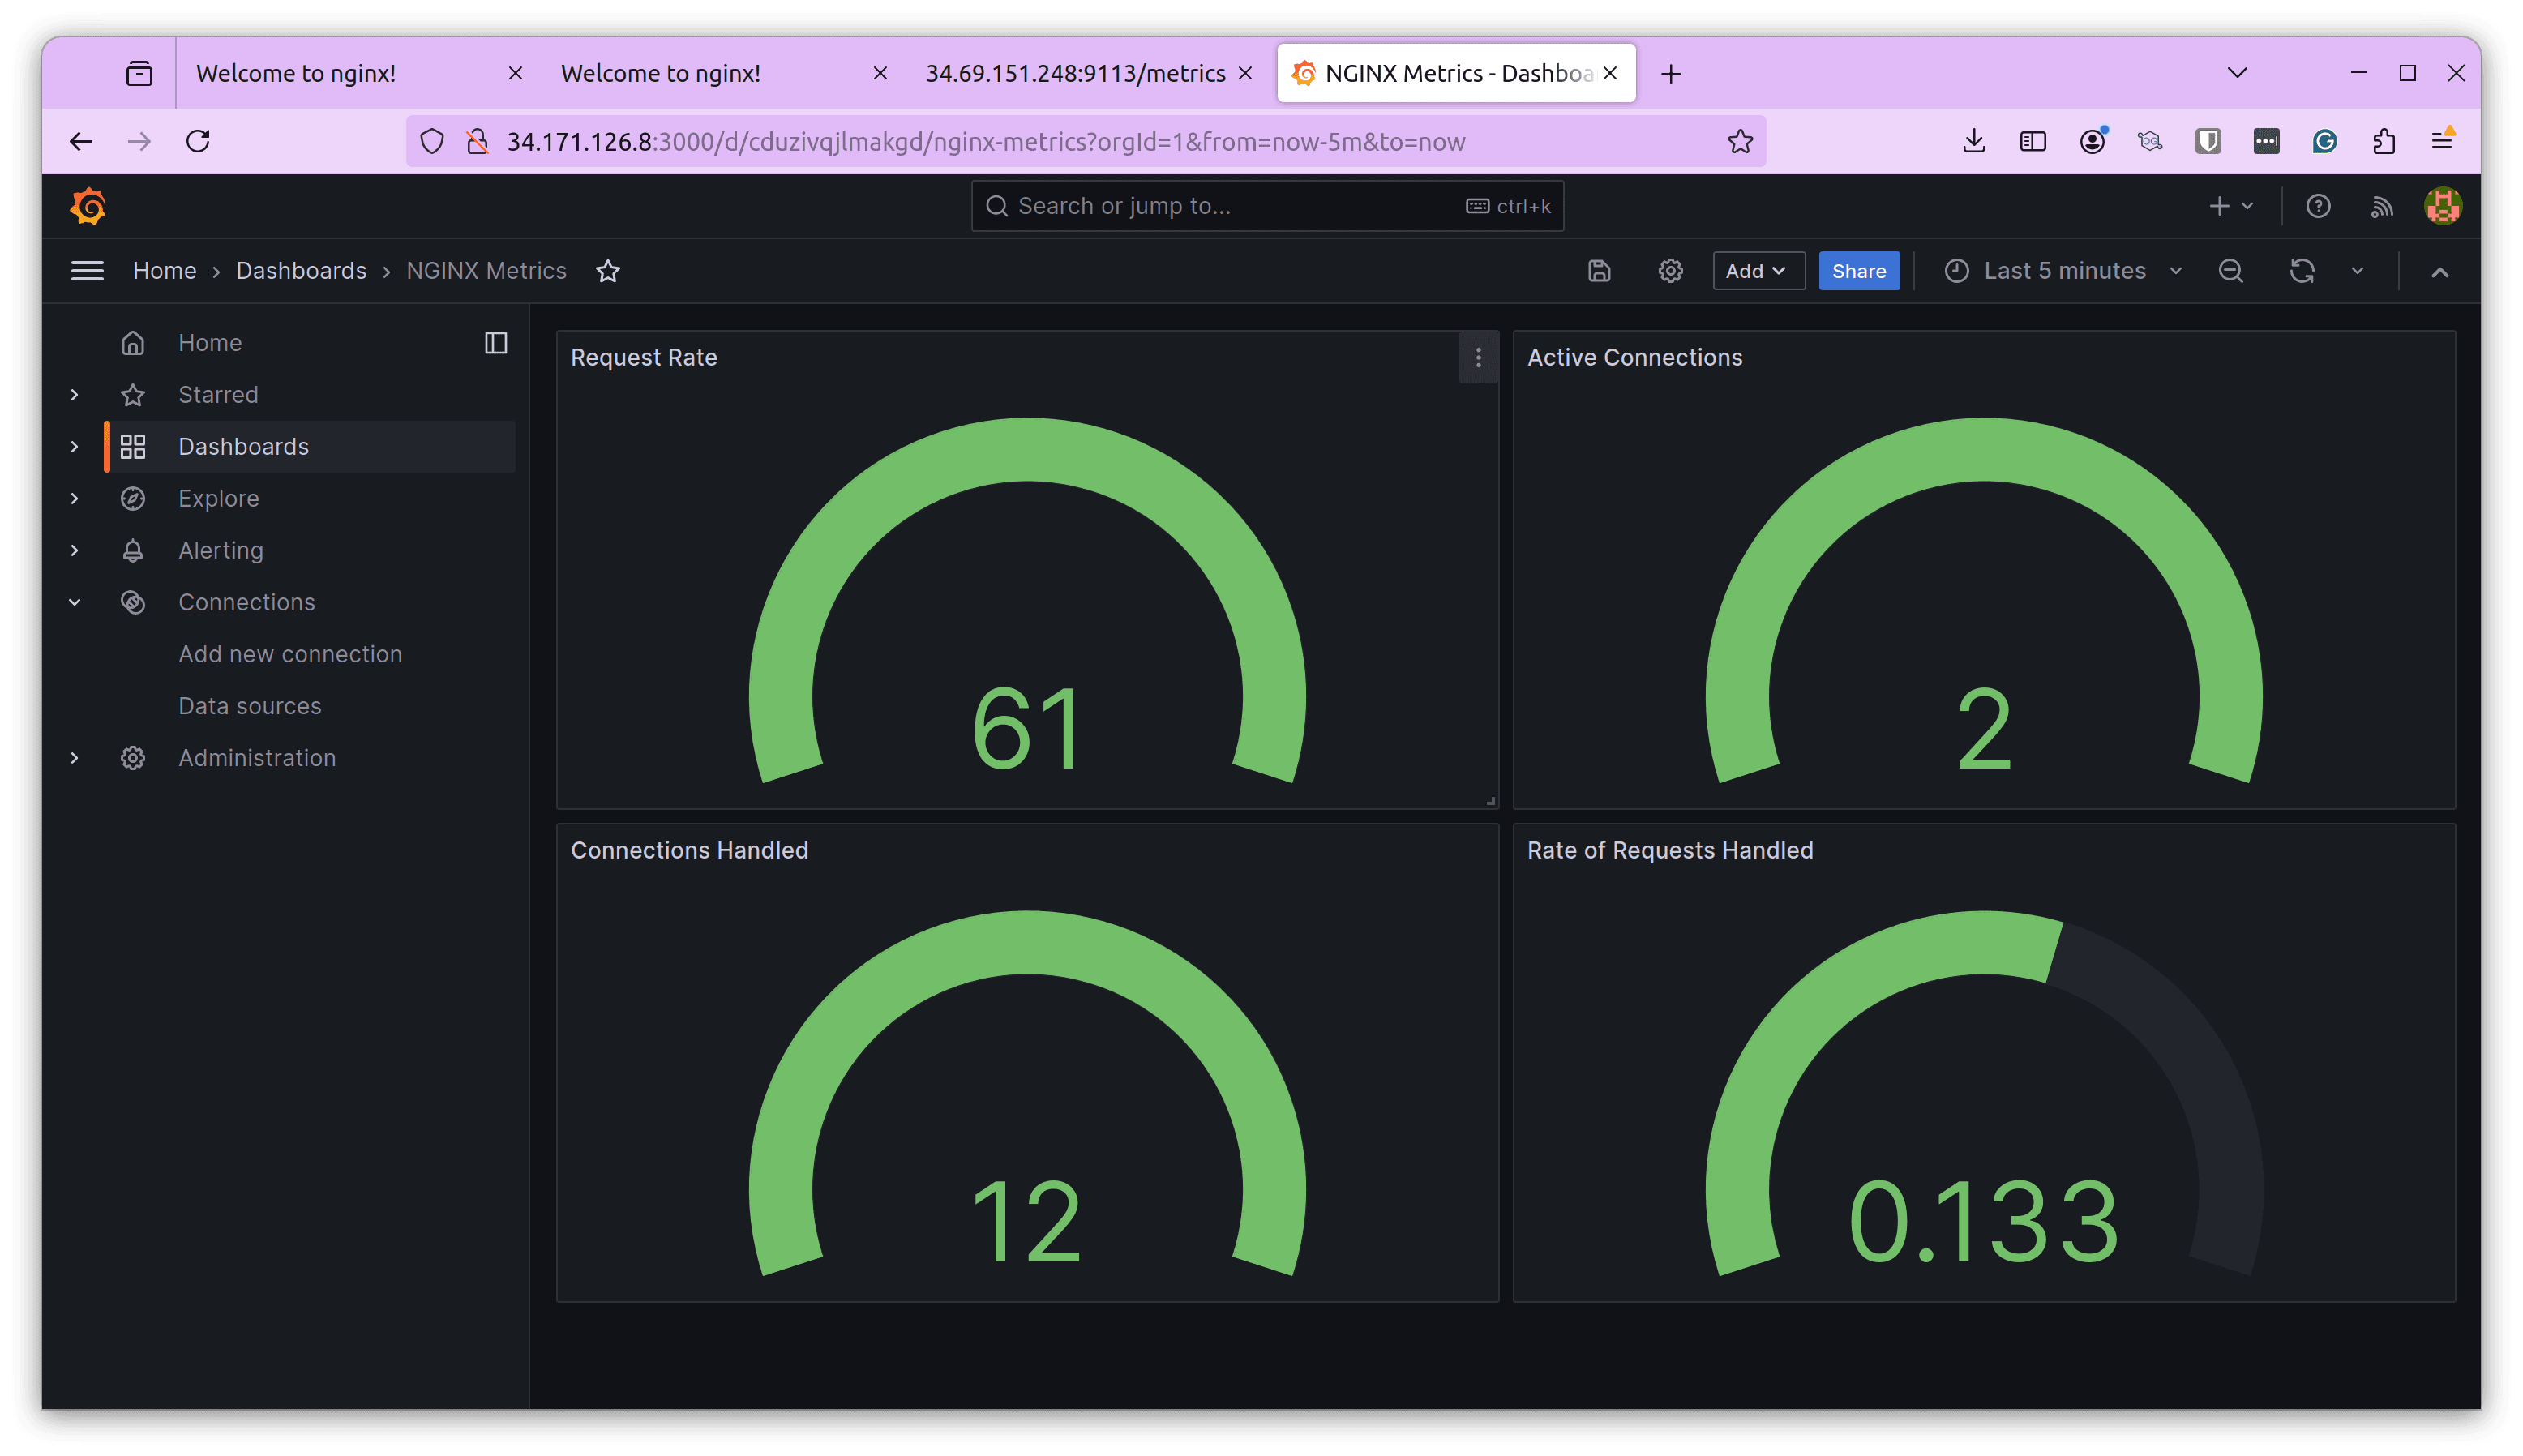
Task: Open a new browser tab
Action: click(x=1670, y=74)
